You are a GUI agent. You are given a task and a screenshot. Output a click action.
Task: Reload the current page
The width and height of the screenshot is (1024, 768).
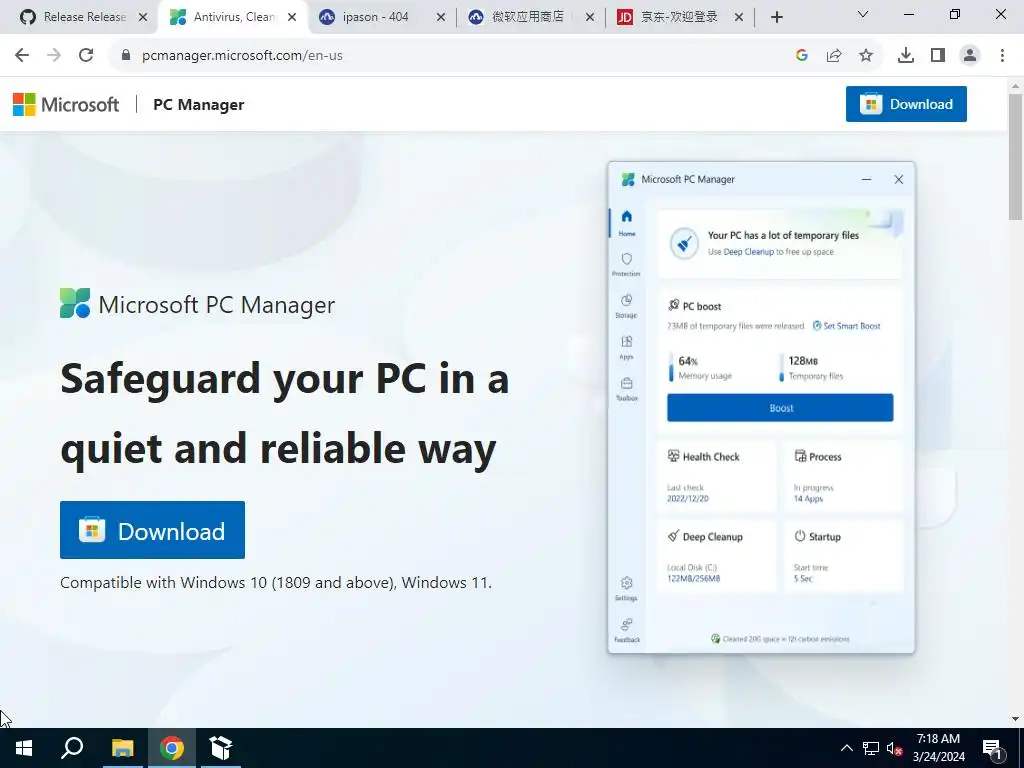pyautogui.click(x=86, y=56)
